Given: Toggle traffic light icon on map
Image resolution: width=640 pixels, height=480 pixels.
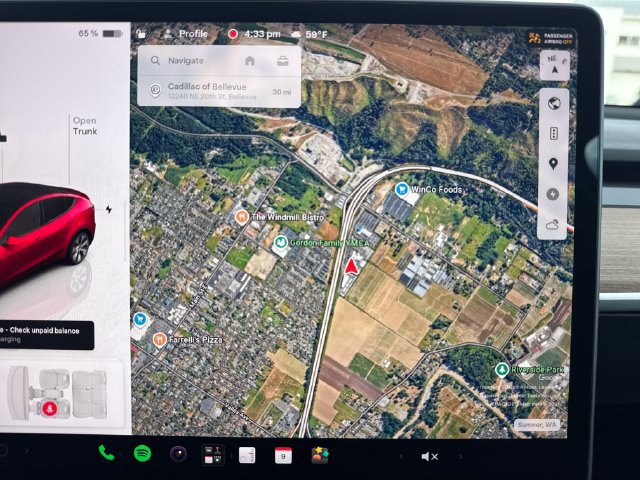Looking at the screenshot, I should click(x=553, y=133).
